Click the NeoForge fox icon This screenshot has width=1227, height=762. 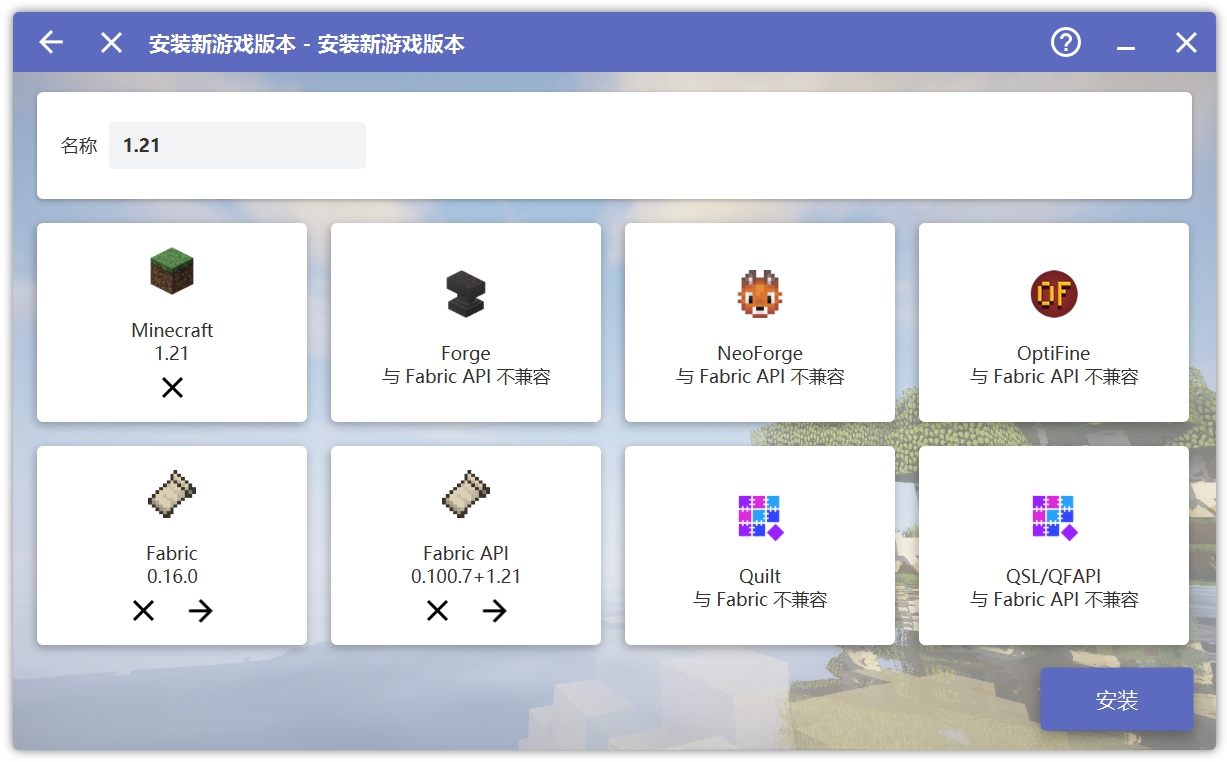pos(760,294)
